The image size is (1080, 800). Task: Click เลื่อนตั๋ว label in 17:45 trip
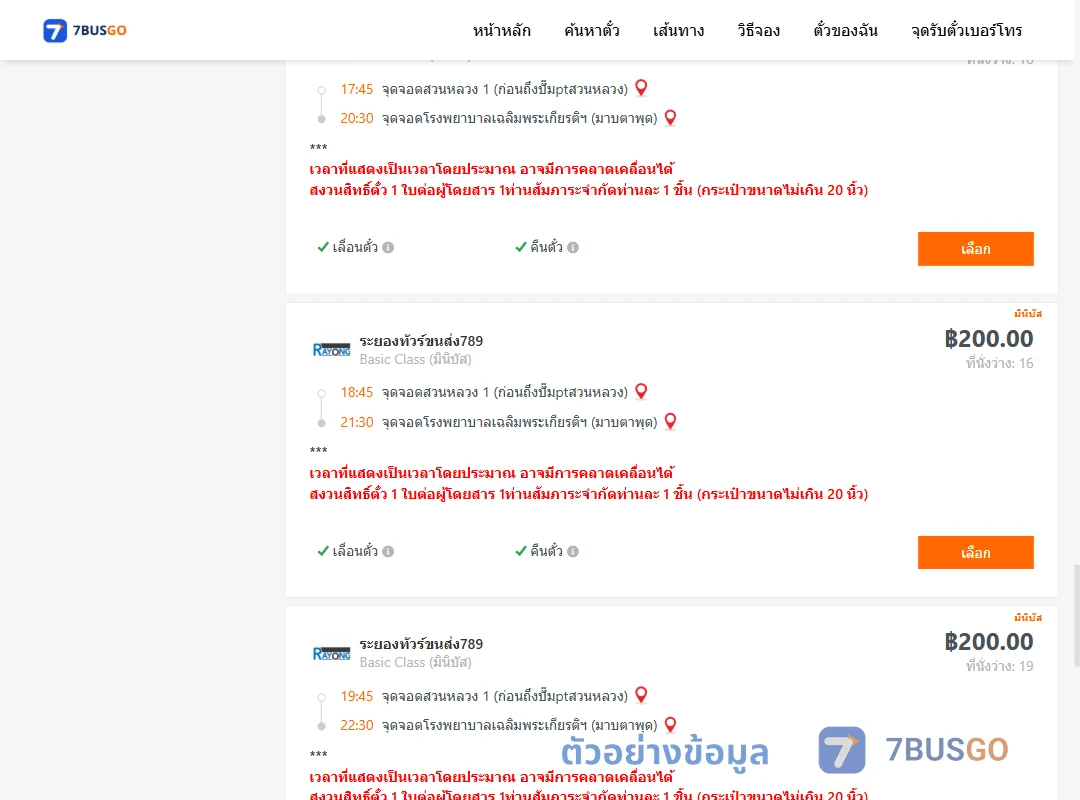(x=355, y=247)
